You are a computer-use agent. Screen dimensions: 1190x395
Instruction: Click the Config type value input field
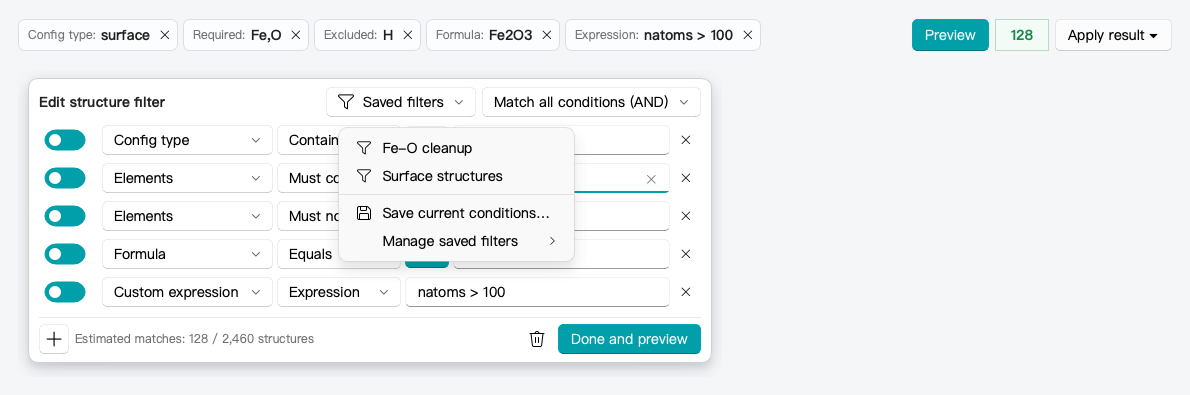tap(622, 140)
